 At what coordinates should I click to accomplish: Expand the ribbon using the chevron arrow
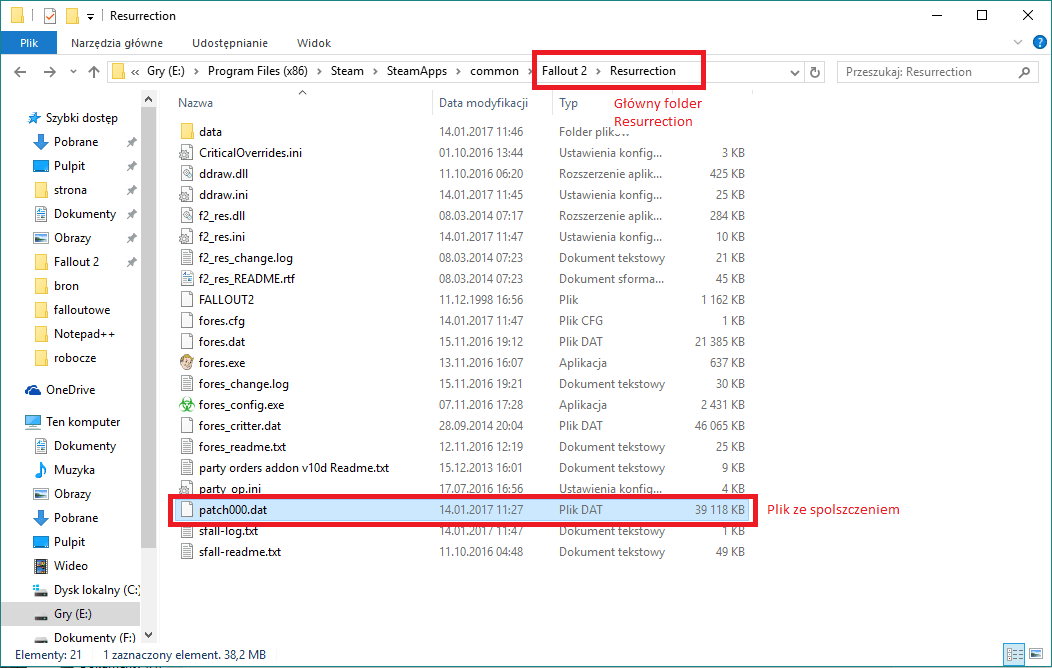point(1018,43)
